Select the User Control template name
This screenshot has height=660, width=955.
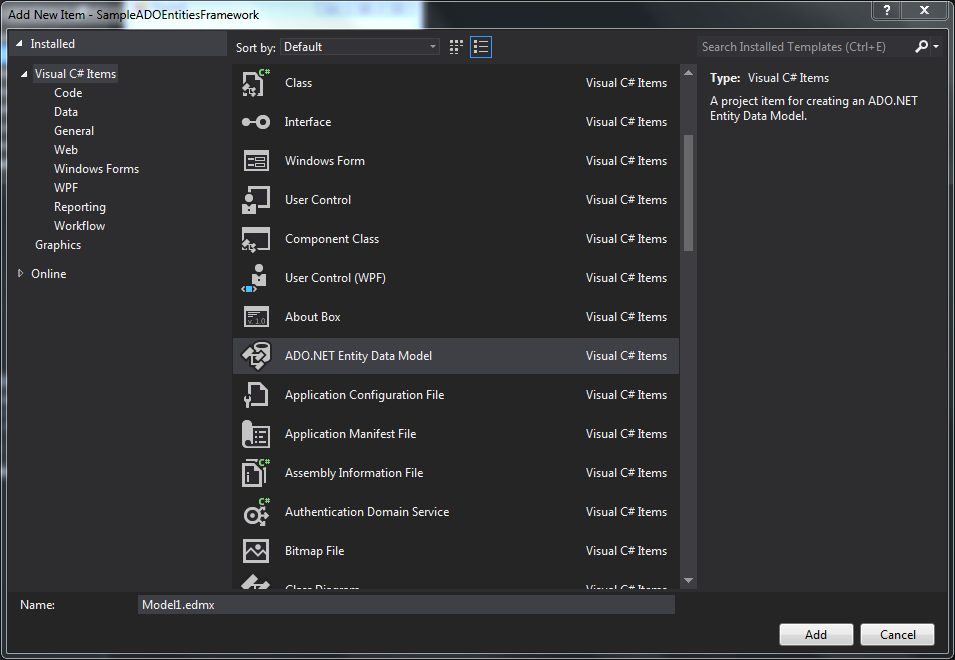click(x=318, y=200)
